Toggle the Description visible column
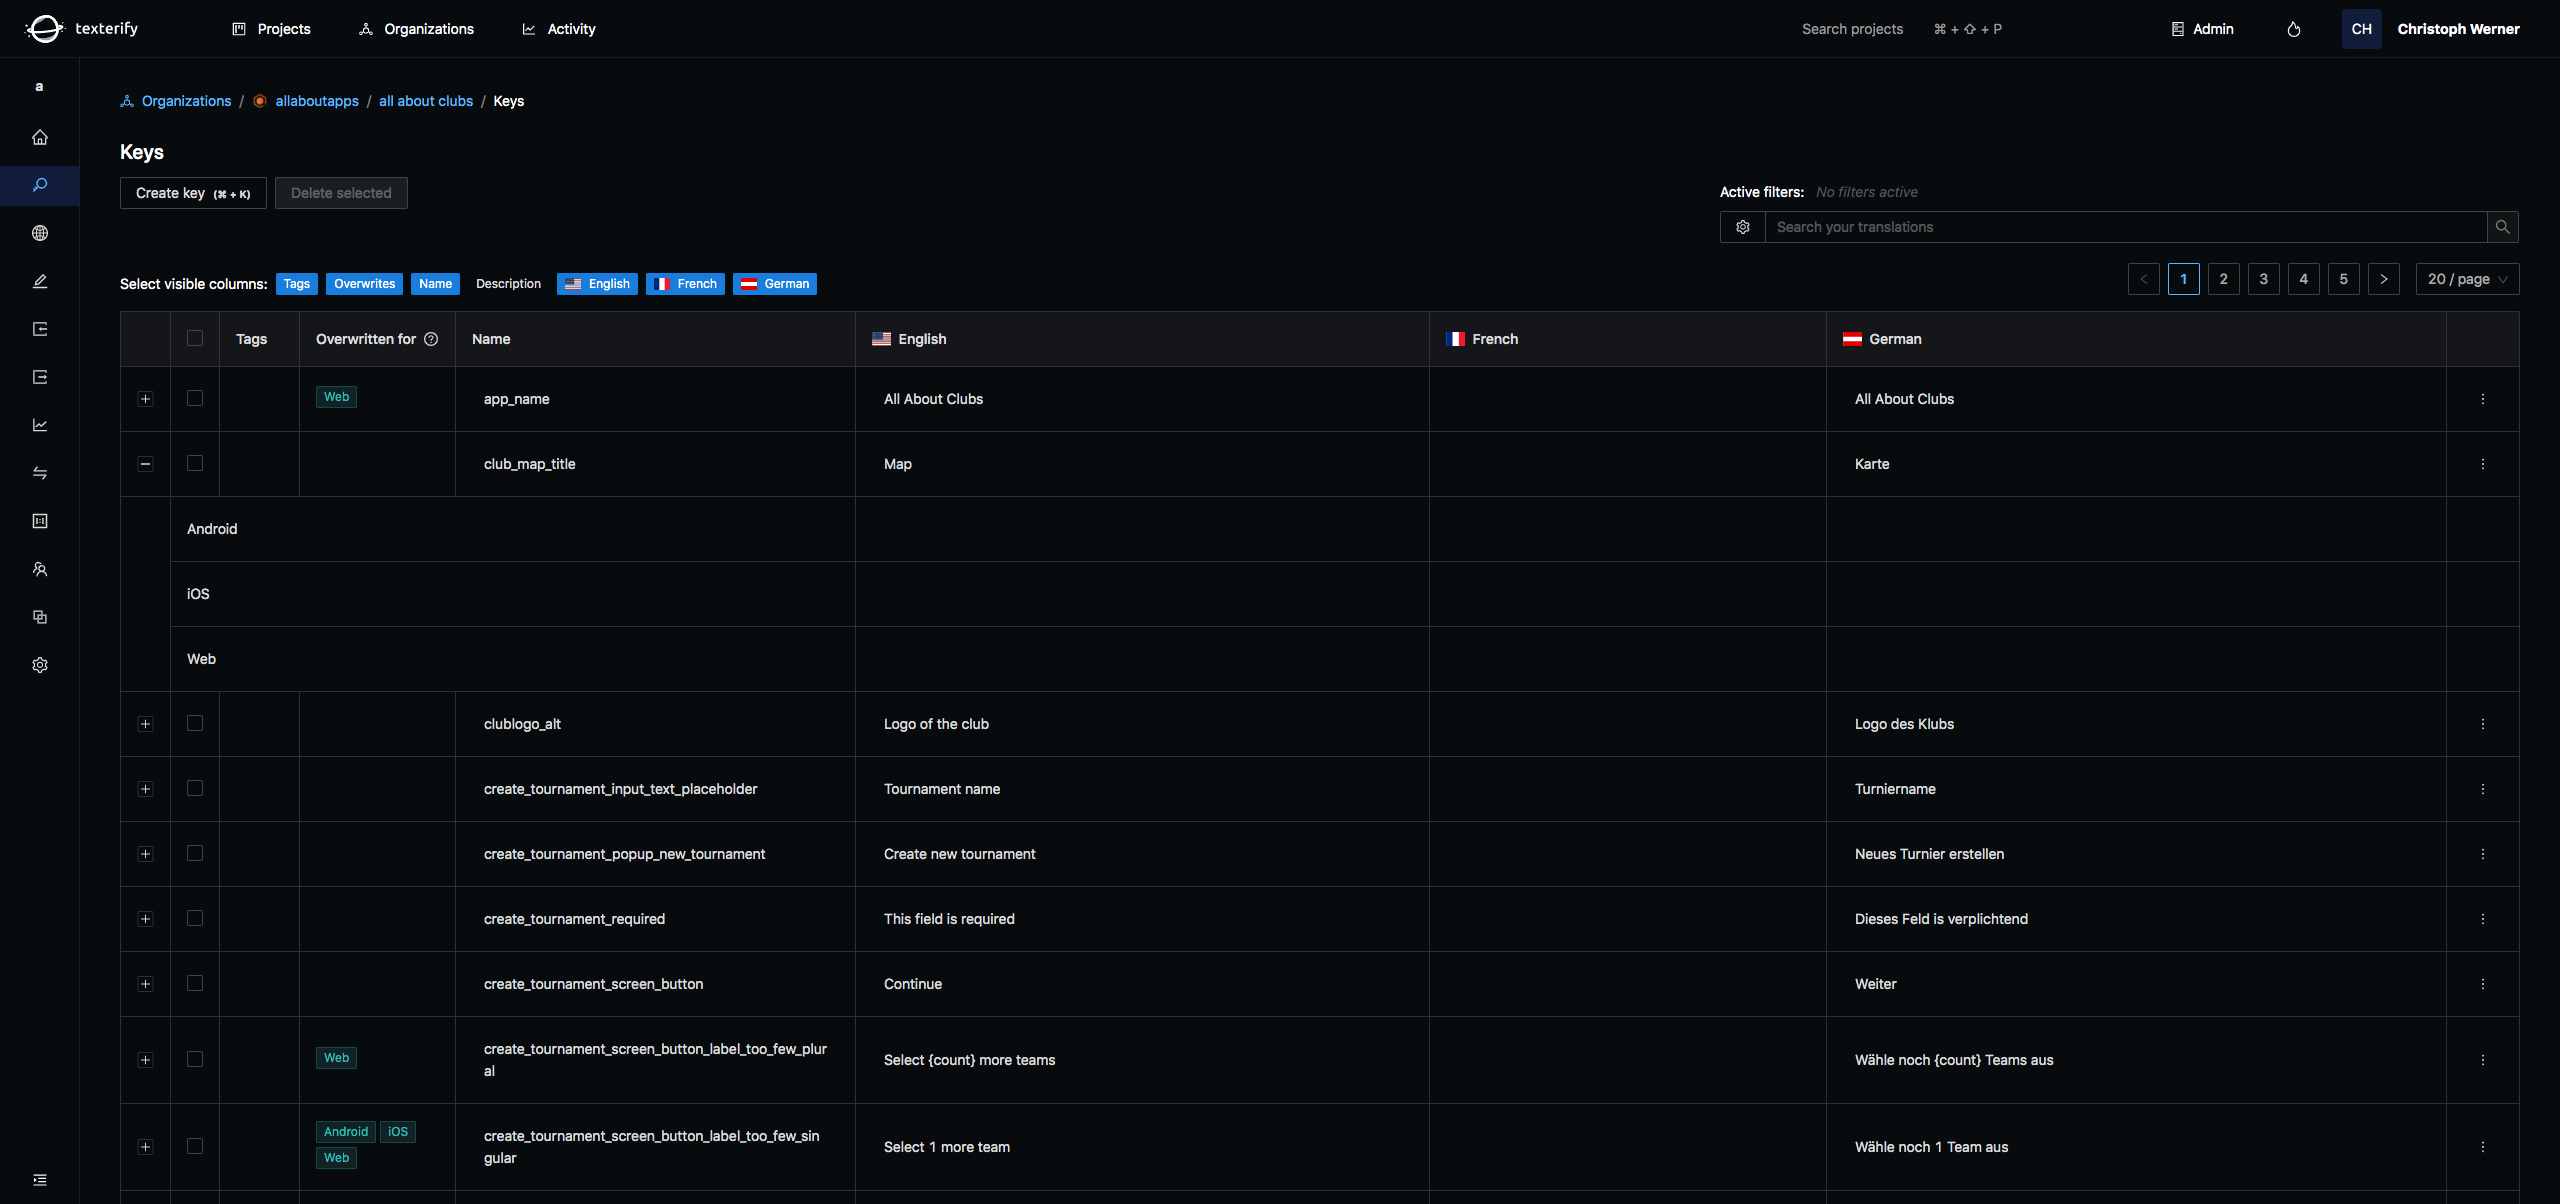The height and width of the screenshot is (1204, 2560). pos(508,284)
